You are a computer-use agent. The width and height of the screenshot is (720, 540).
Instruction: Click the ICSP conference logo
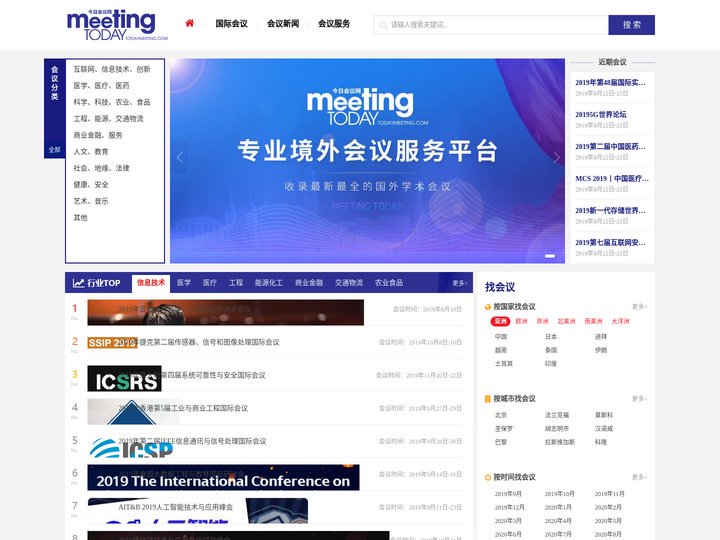click(x=131, y=448)
